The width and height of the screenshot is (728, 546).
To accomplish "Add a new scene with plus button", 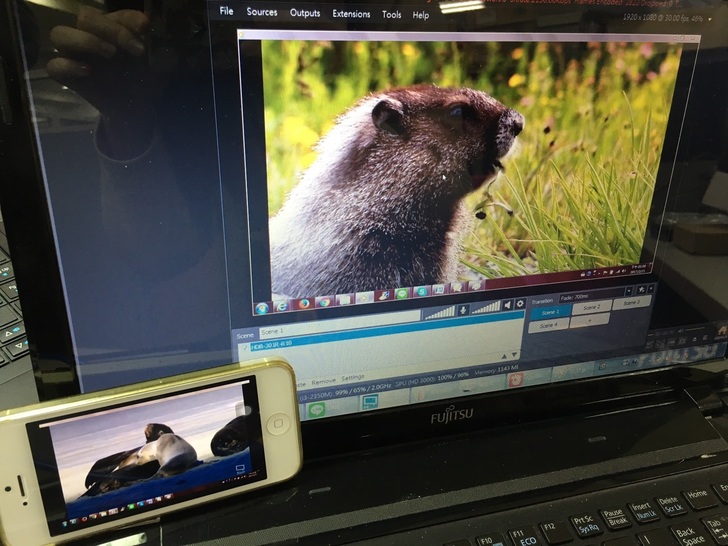I will click(x=589, y=323).
